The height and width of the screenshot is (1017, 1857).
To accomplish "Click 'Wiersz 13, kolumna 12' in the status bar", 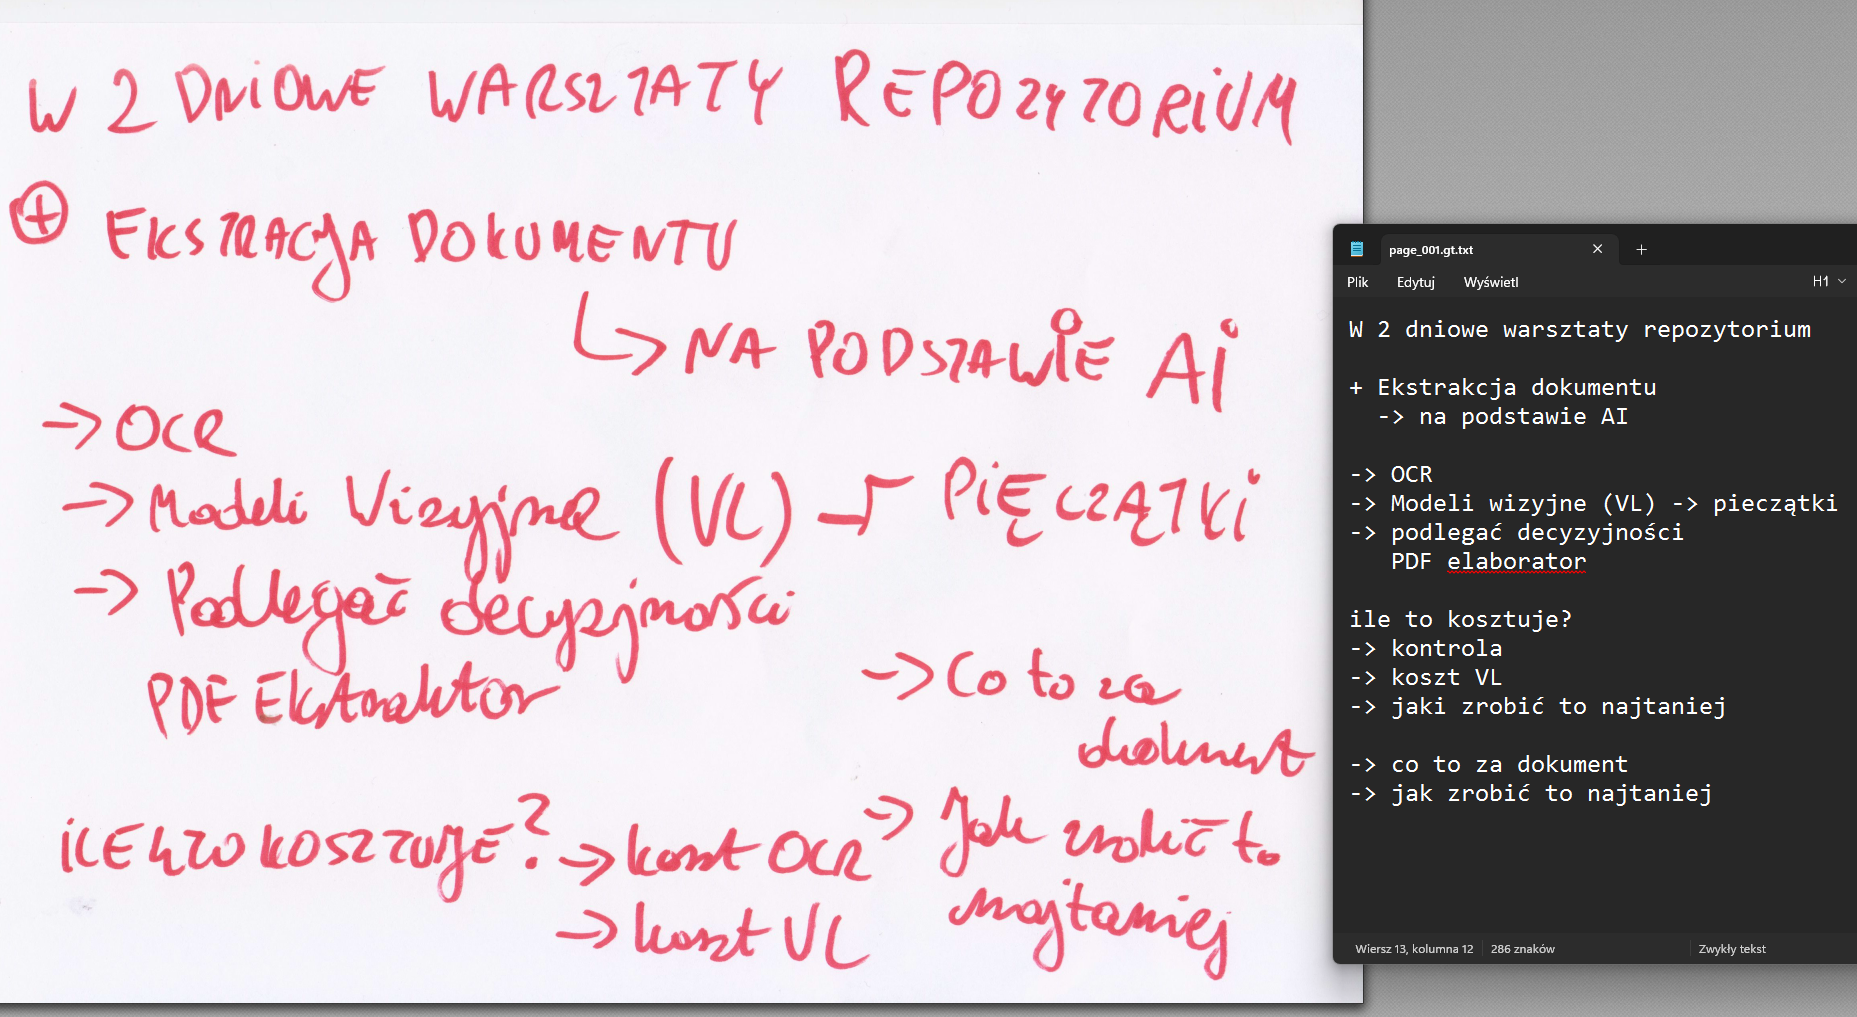I will [1414, 949].
